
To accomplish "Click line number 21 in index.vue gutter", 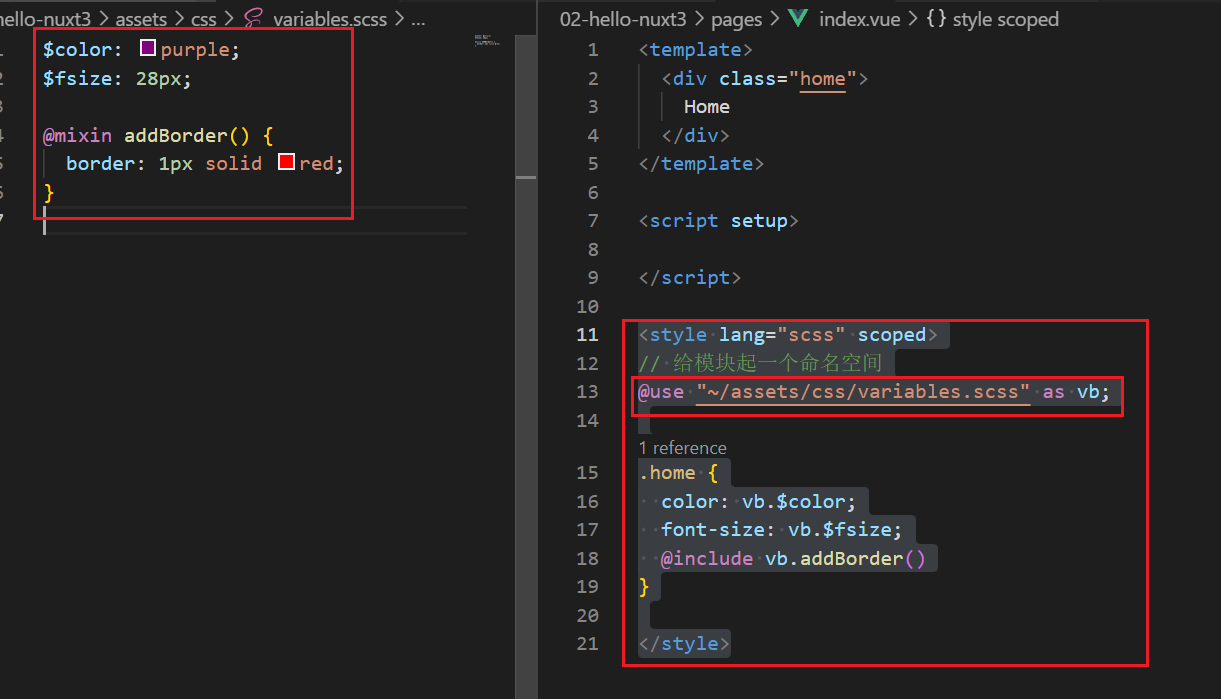I will click(x=587, y=644).
